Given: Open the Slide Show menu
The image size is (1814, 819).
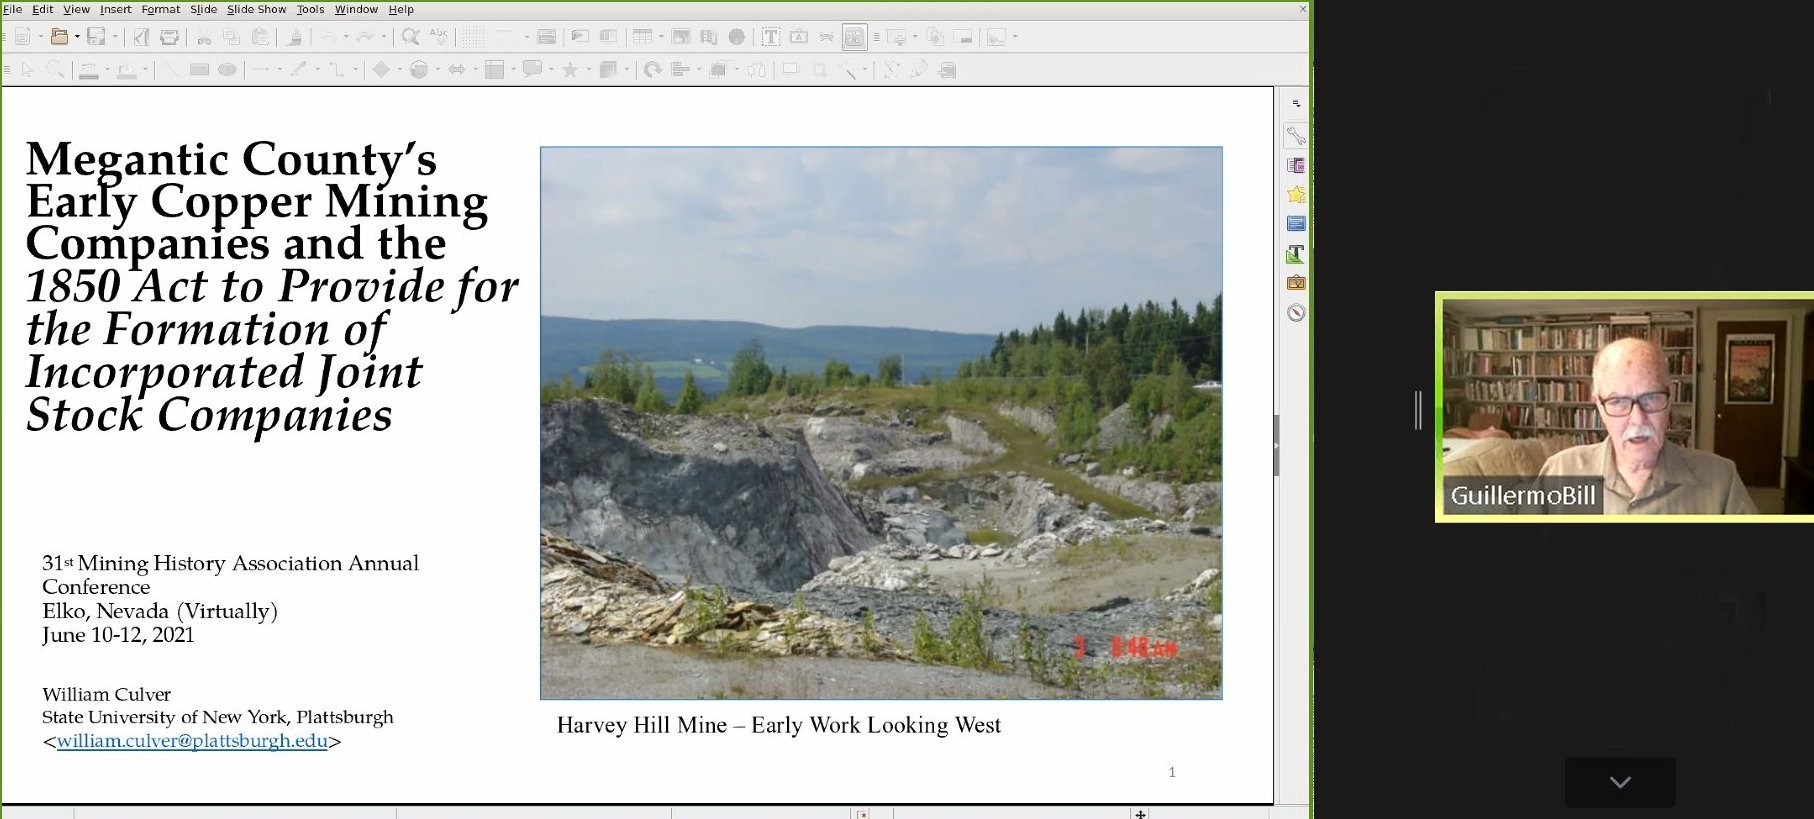Looking at the screenshot, I should click(256, 9).
